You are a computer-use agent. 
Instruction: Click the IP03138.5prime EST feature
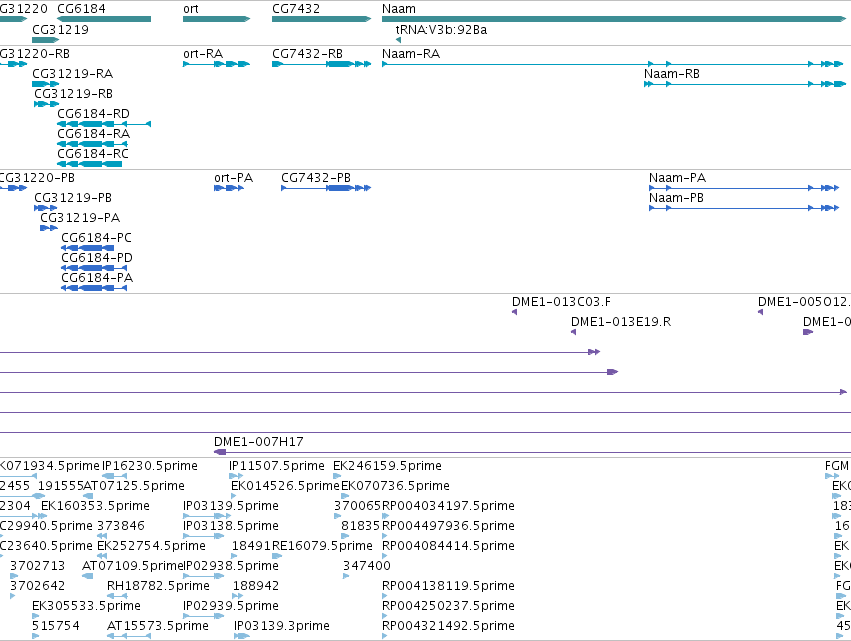click(204, 536)
